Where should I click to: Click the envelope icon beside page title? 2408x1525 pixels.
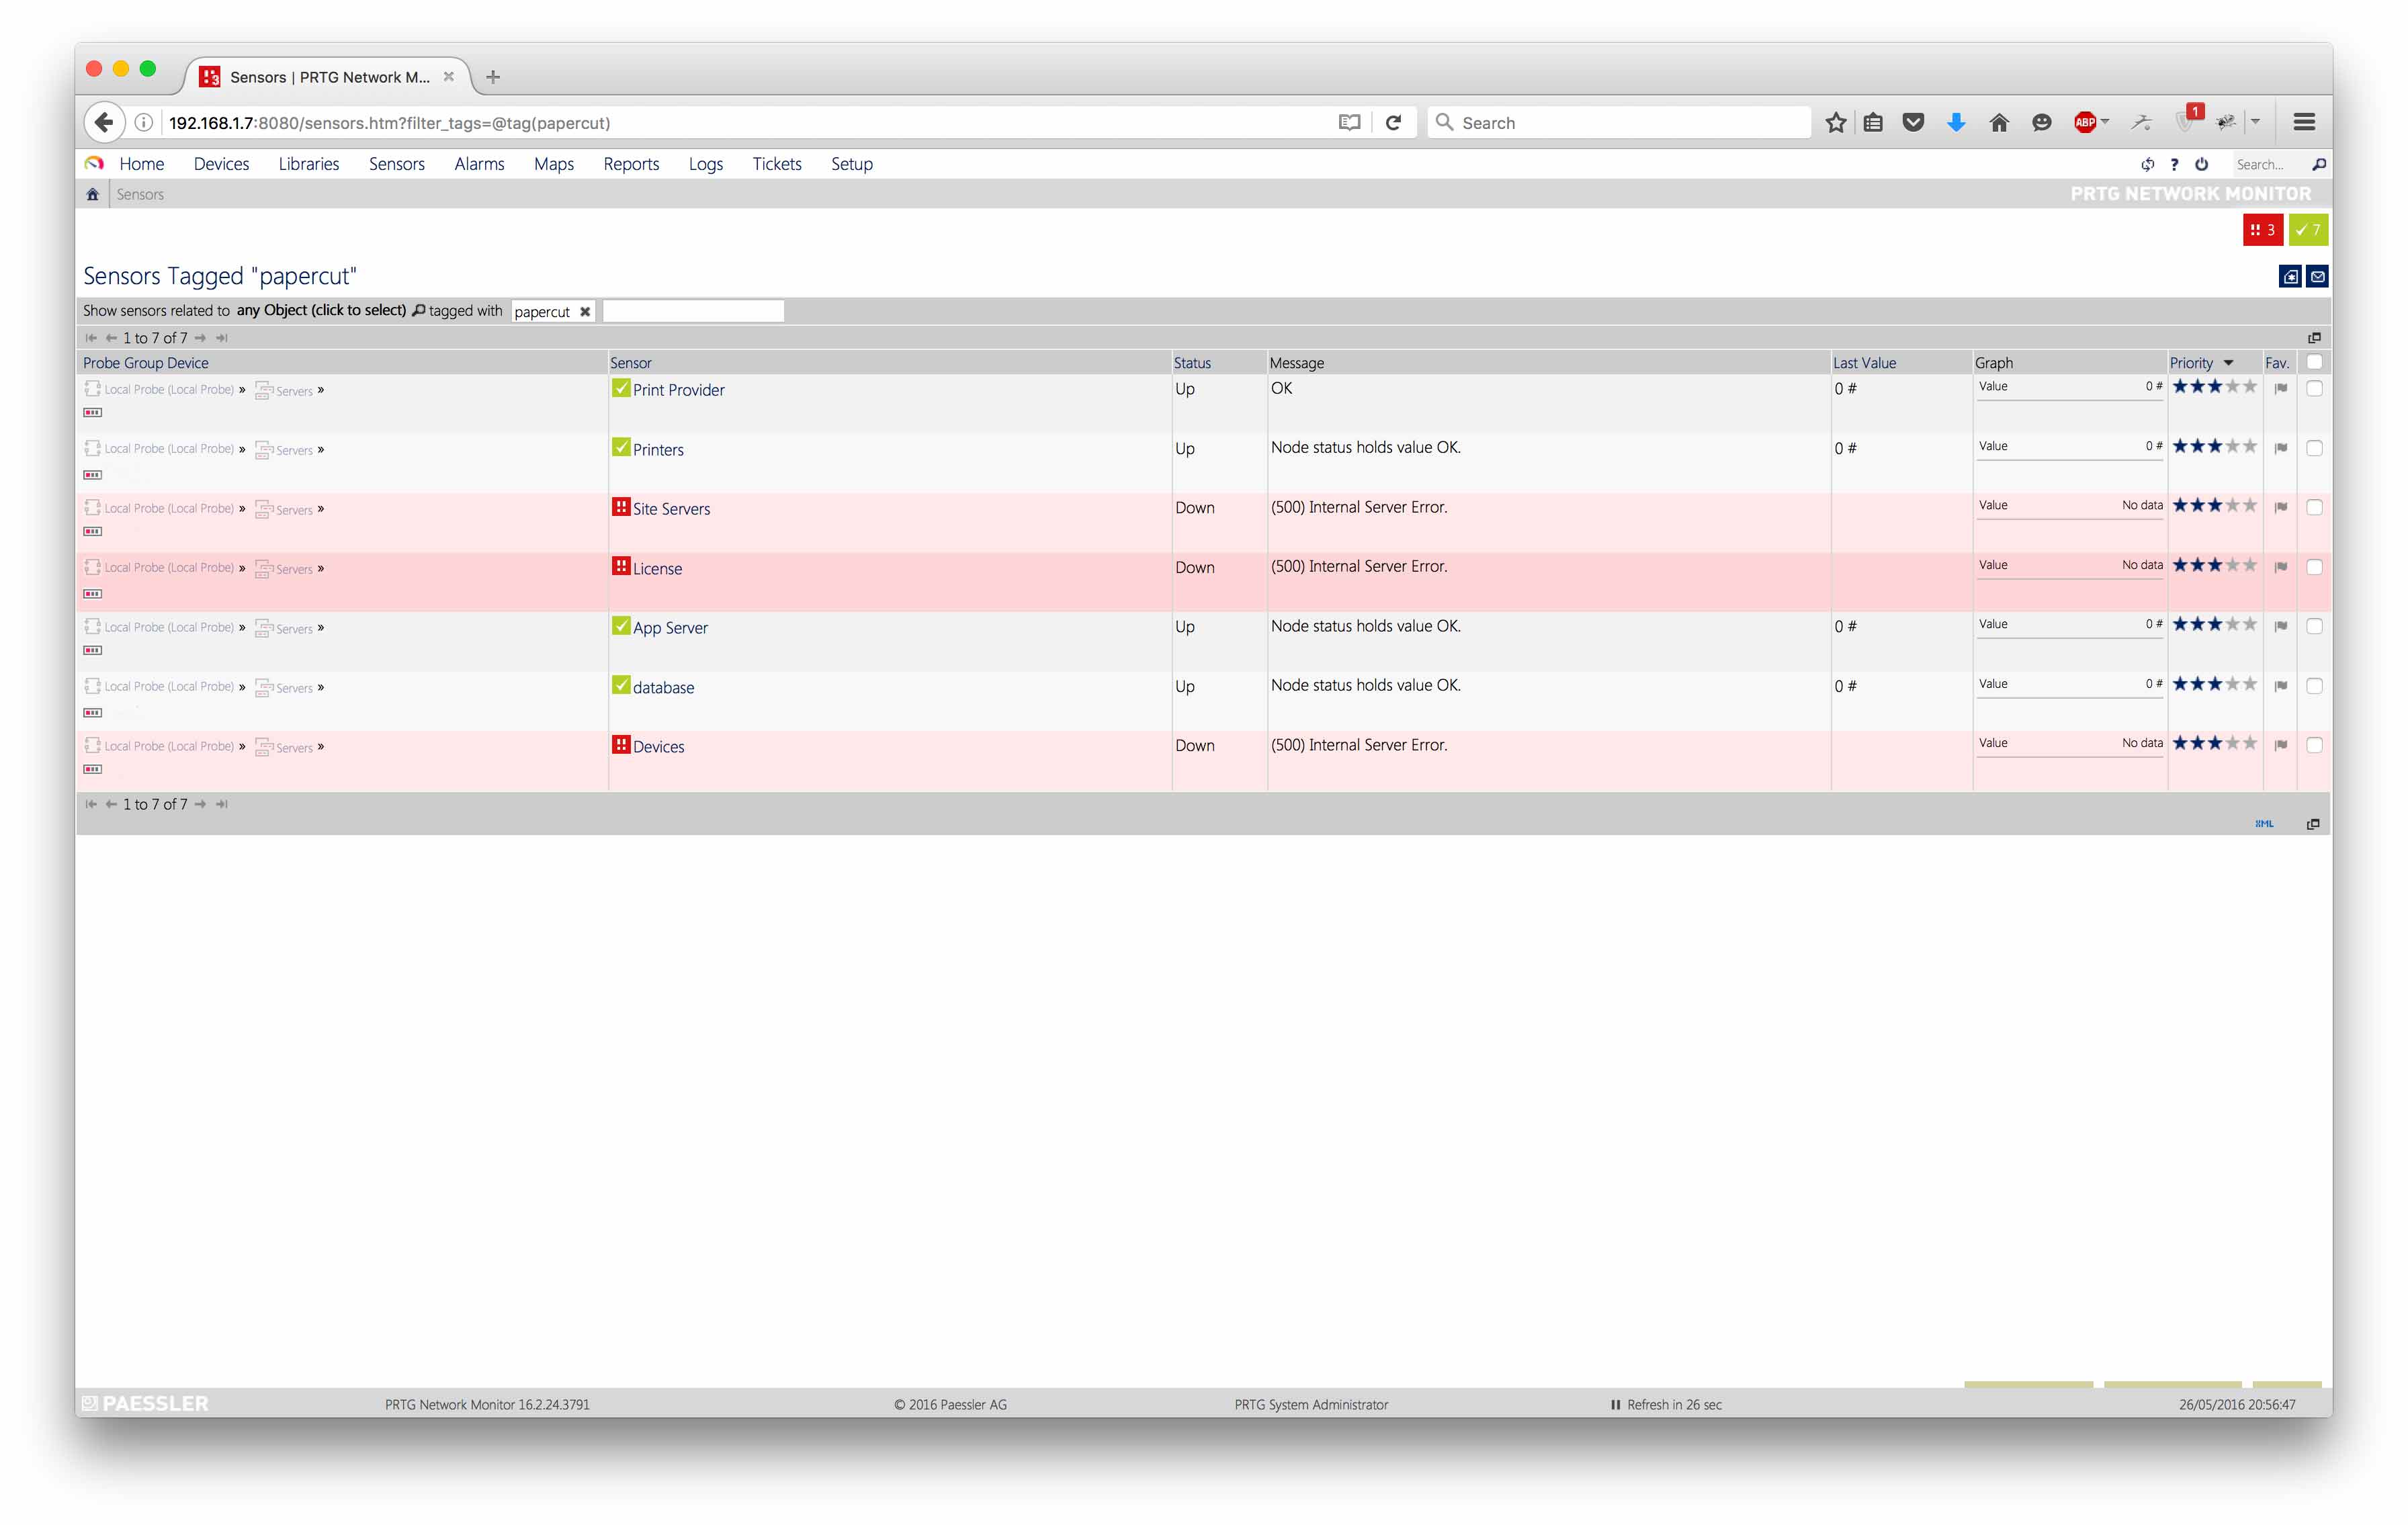(x=2317, y=277)
